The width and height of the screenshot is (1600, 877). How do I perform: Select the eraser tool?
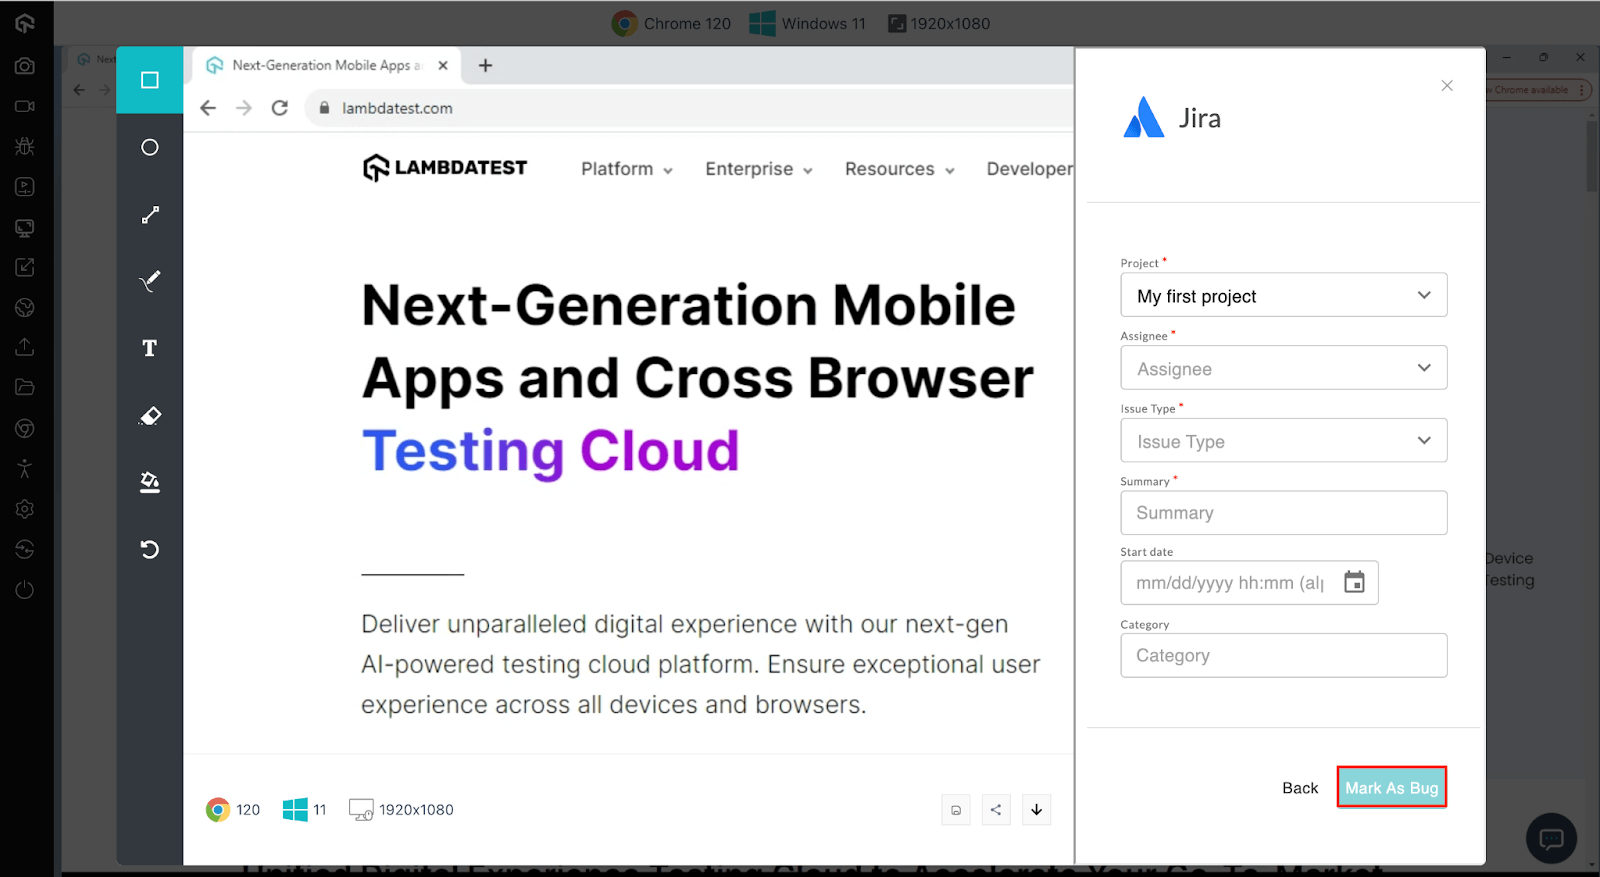pos(150,416)
